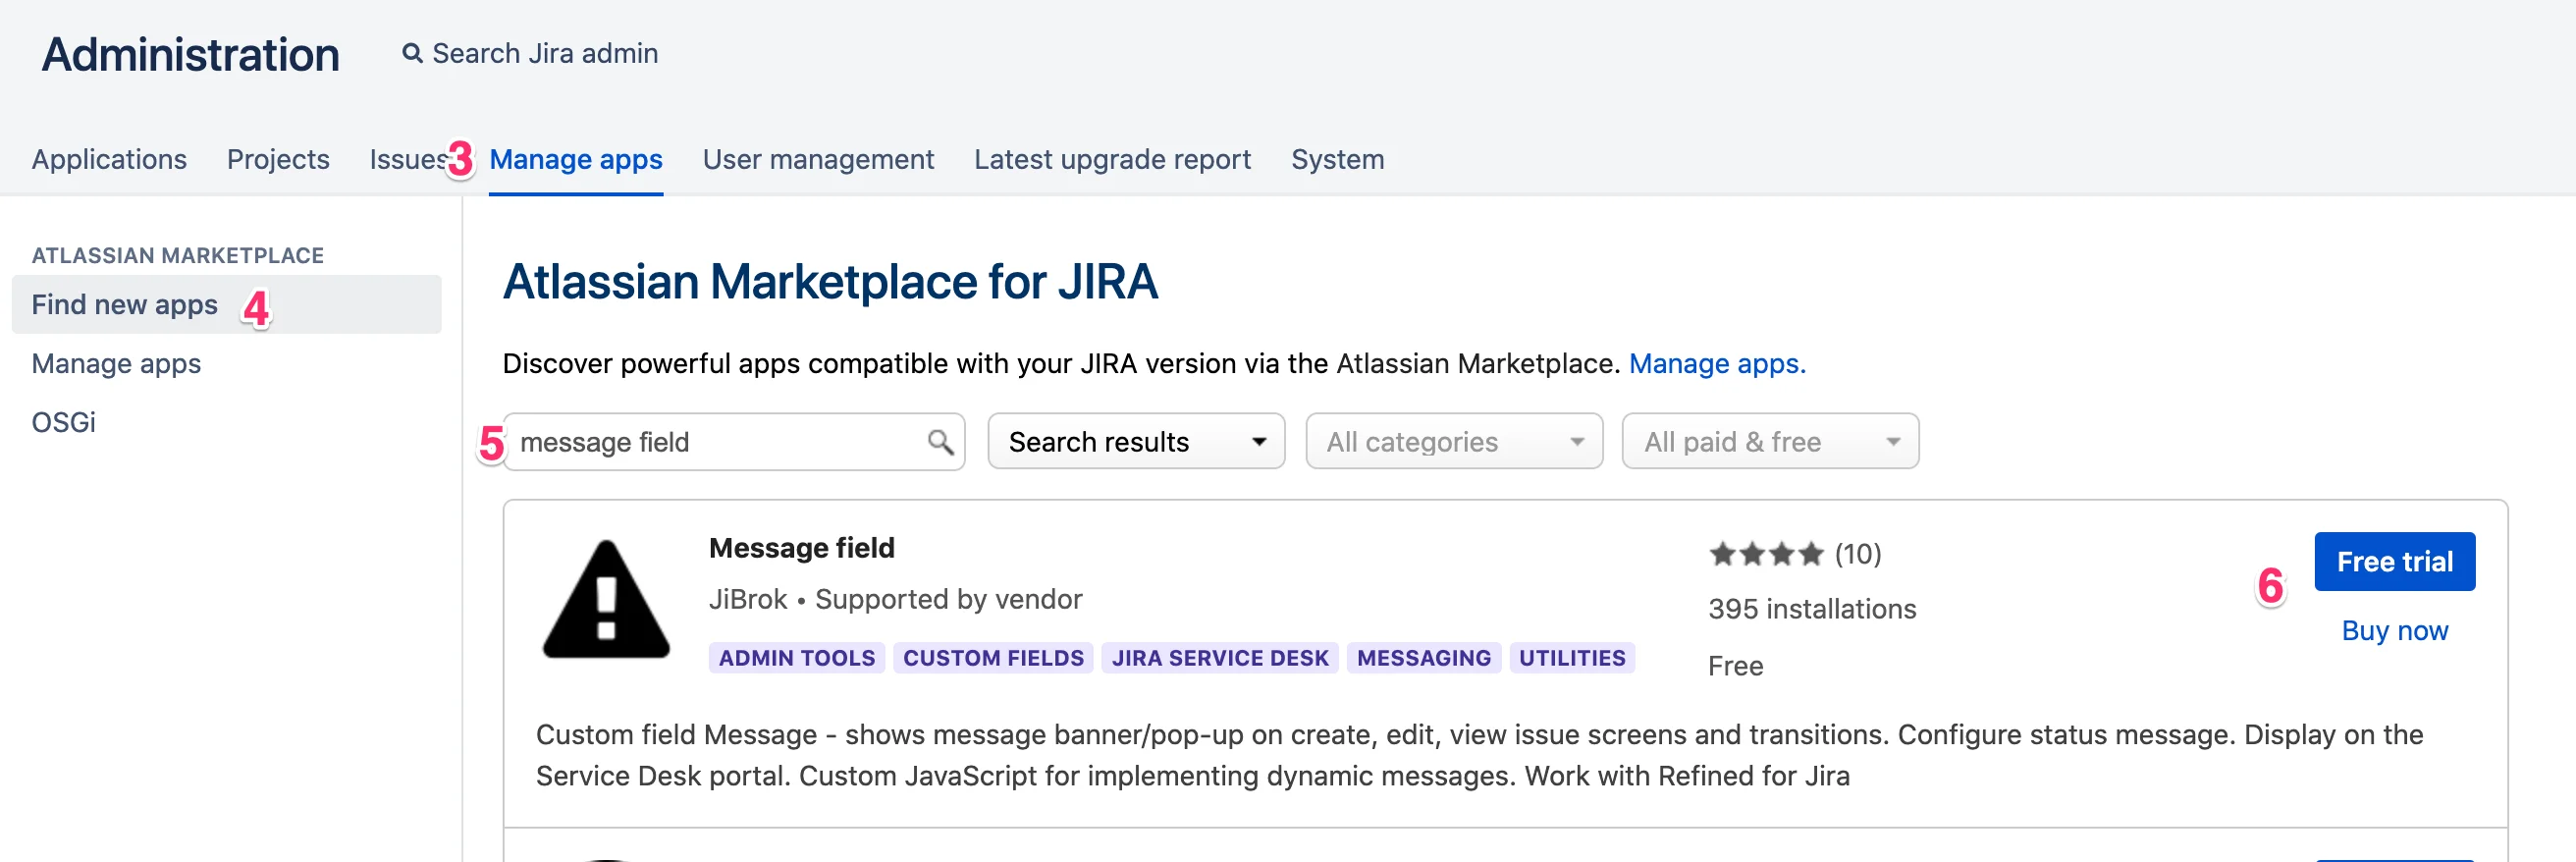
Task: View the Latest upgrade report tab
Action: tap(1112, 159)
